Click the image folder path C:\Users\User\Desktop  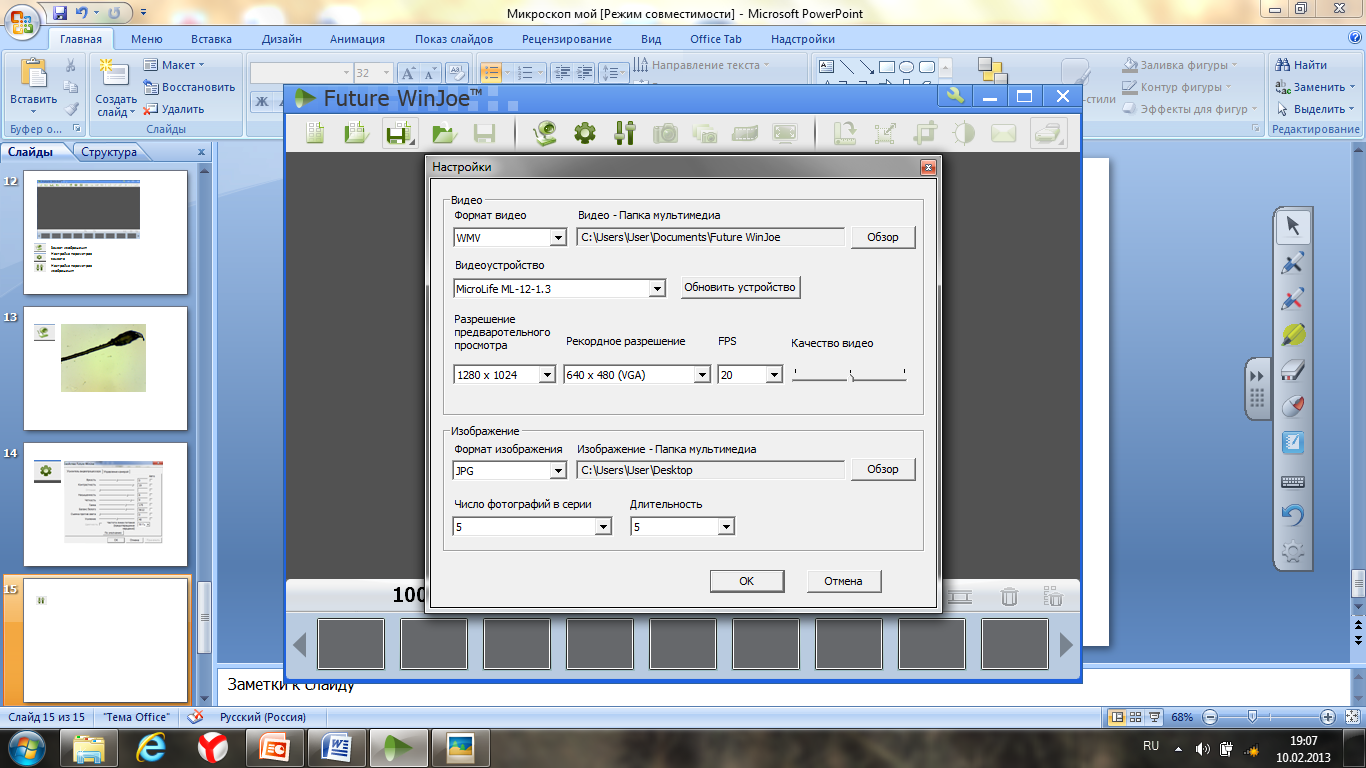tap(710, 469)
